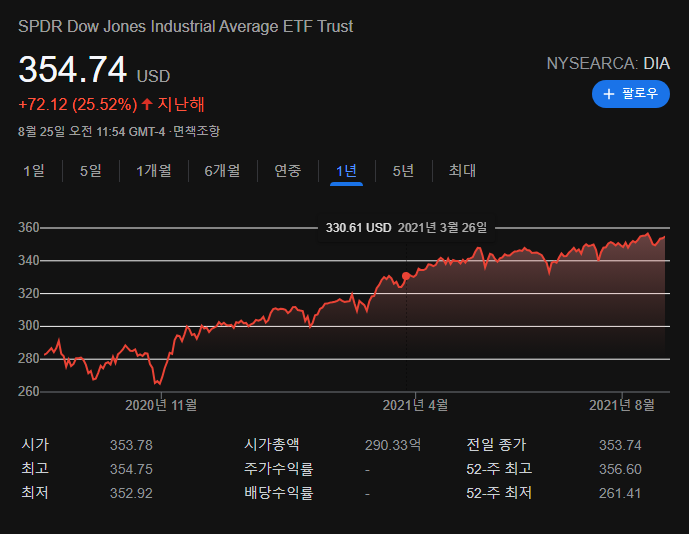Click the red up arrow beside change percent
689x534 pixels.
pyautogui.click(x=147, y=104)
